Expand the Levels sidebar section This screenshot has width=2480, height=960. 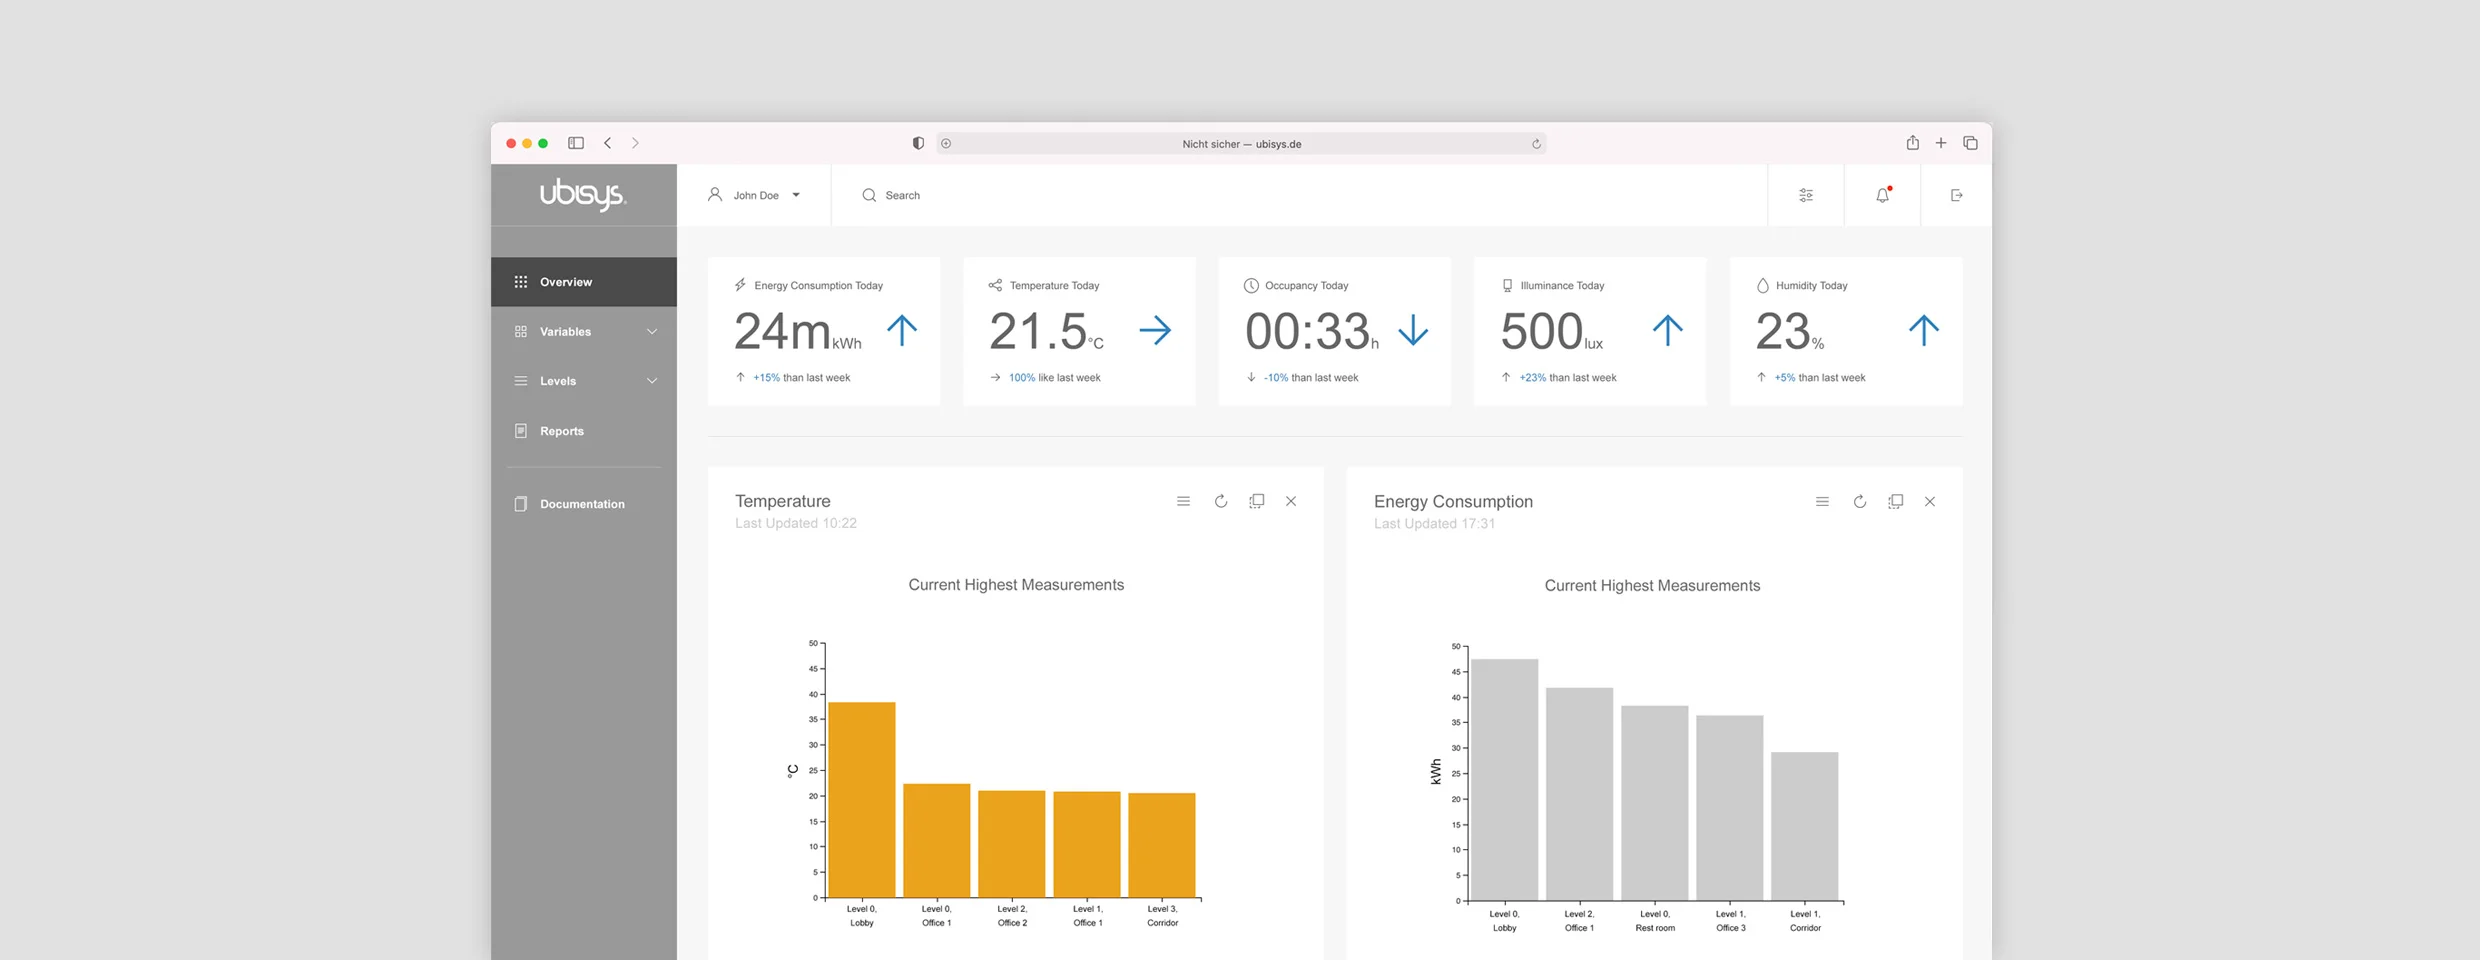click(584, 381)
